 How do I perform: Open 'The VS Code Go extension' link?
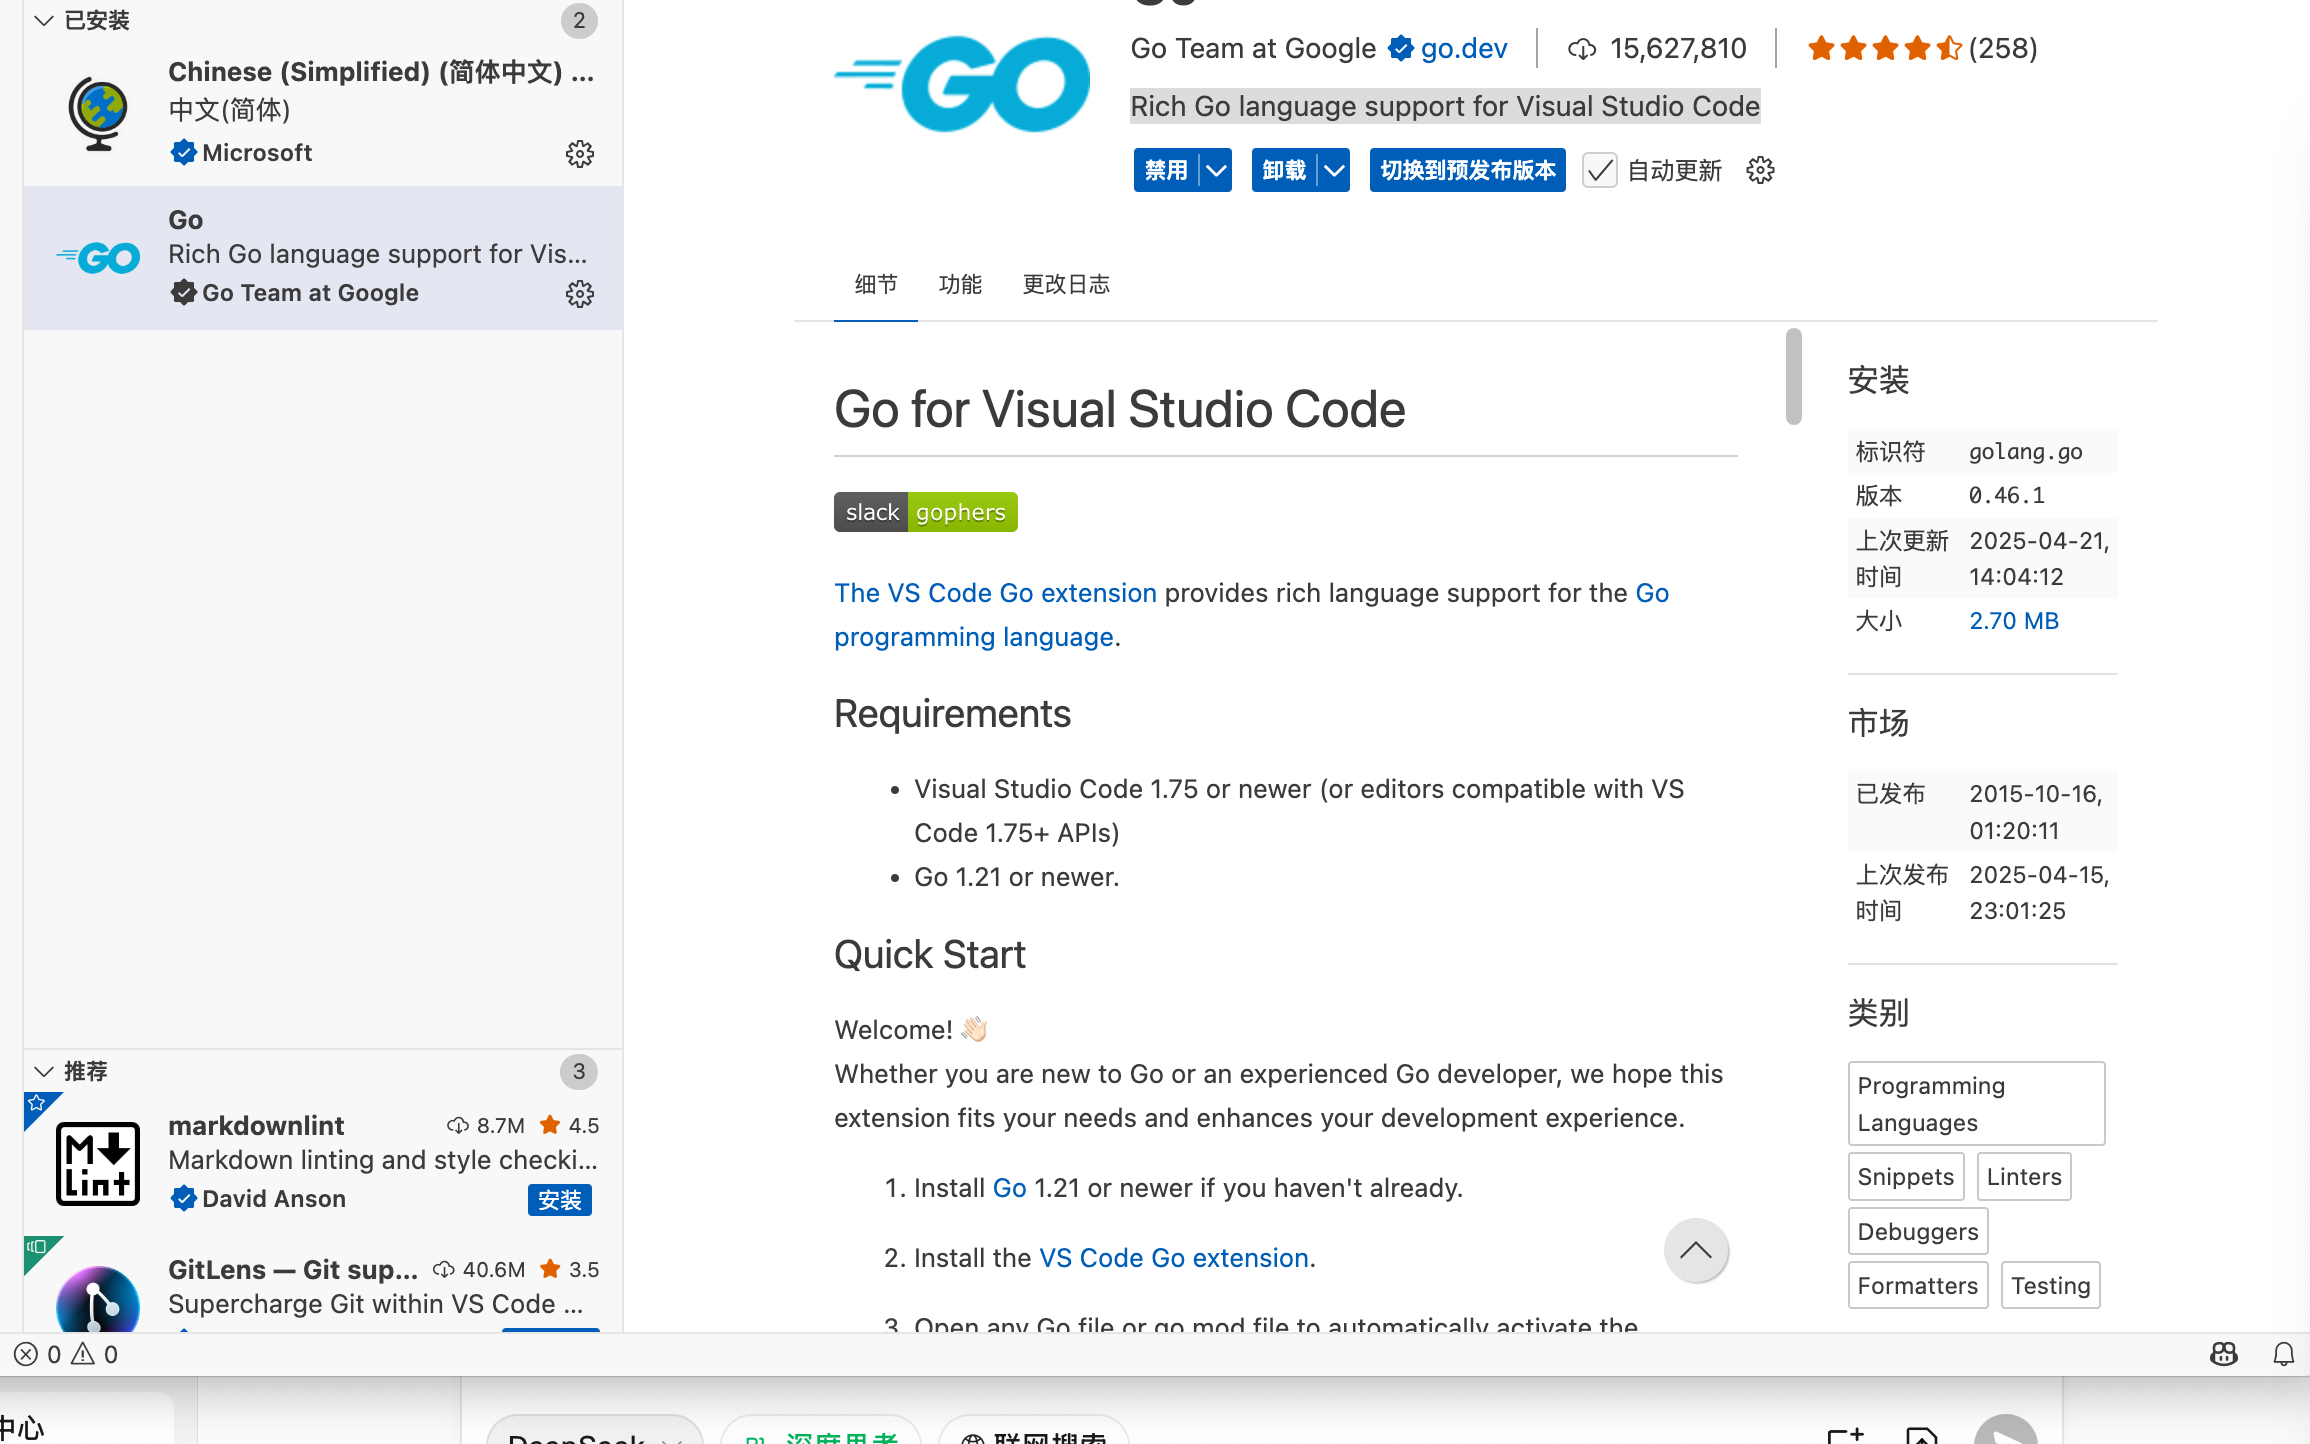(x=996, y=593)
